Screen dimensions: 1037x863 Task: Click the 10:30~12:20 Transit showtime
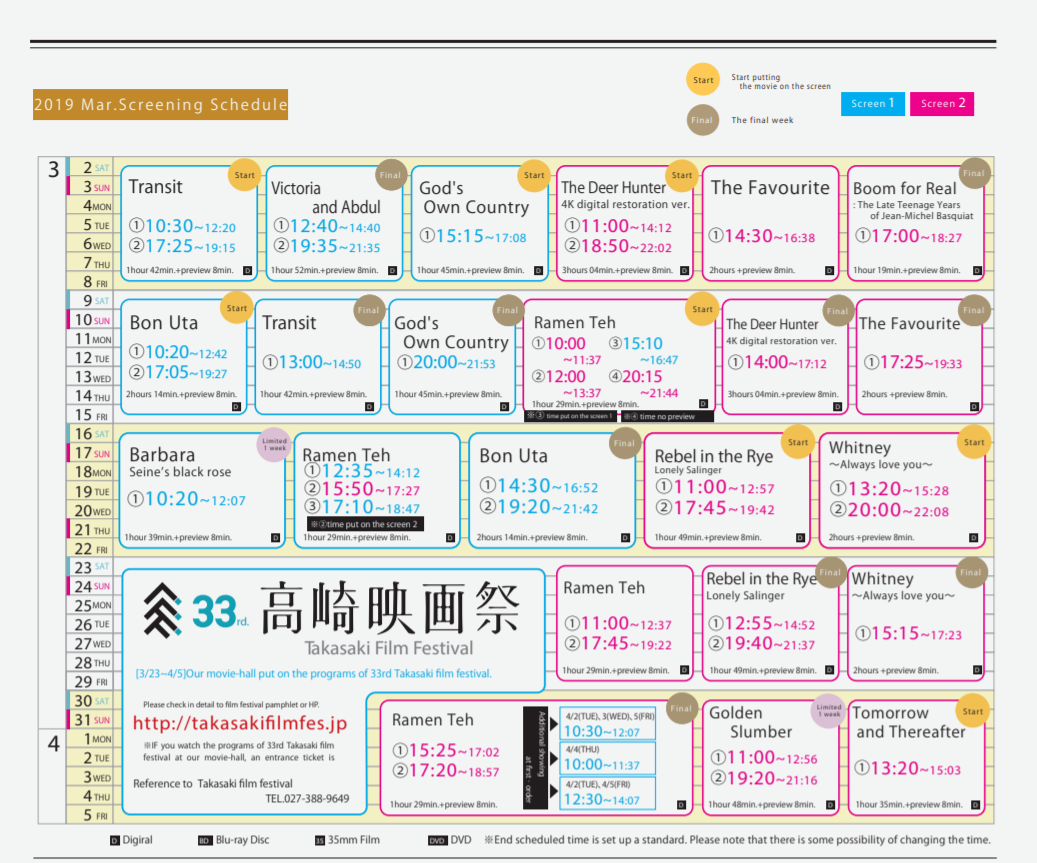pyautogui.click(x=182, y=226)
